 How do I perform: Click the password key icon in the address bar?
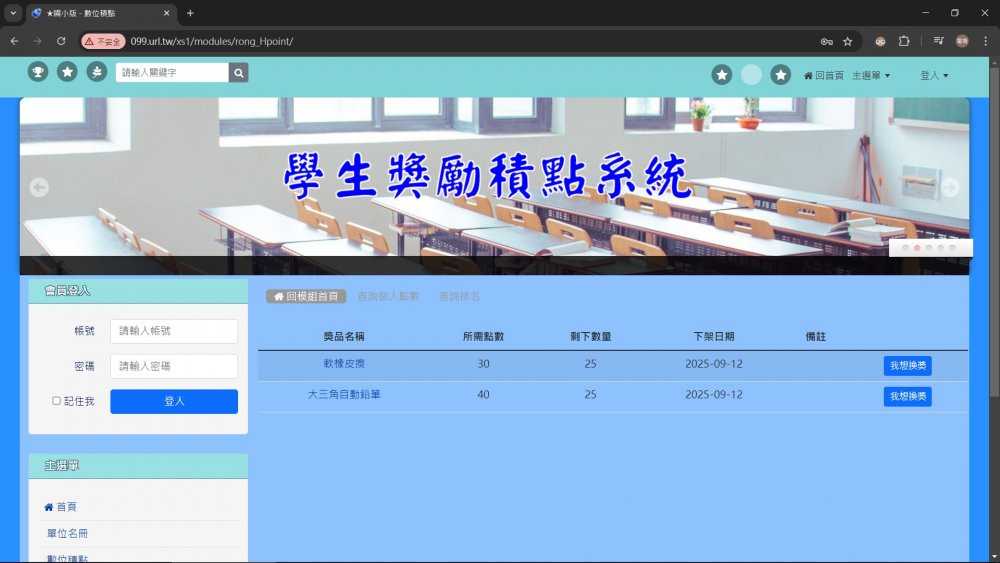(x=826, y=41)
